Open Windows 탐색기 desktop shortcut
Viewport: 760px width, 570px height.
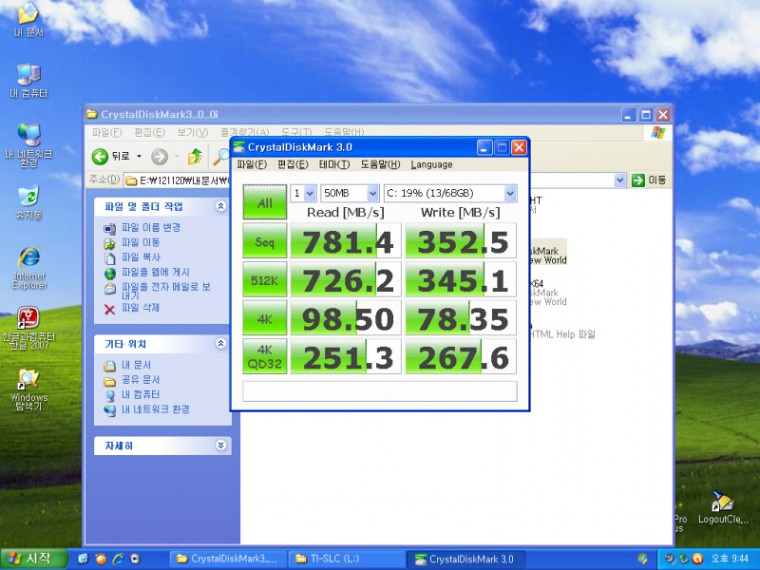point(29,390)
